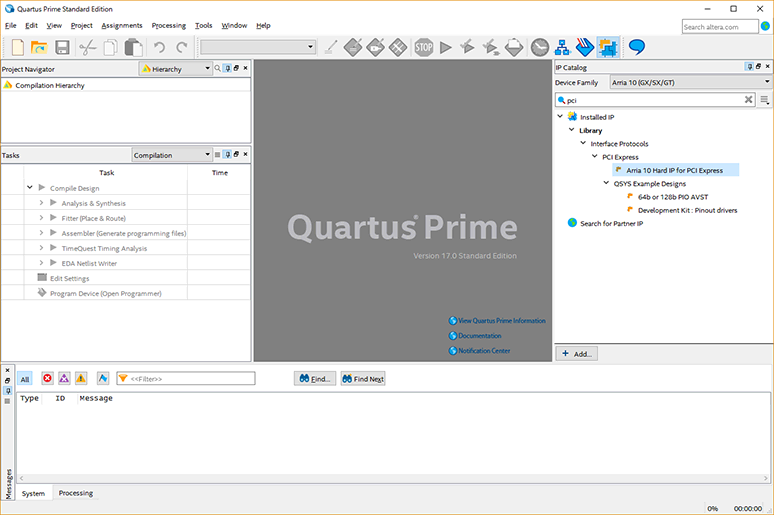Click the Assignment Editor pencil icon
Screen dimensions: 774x515
point(331,47)
